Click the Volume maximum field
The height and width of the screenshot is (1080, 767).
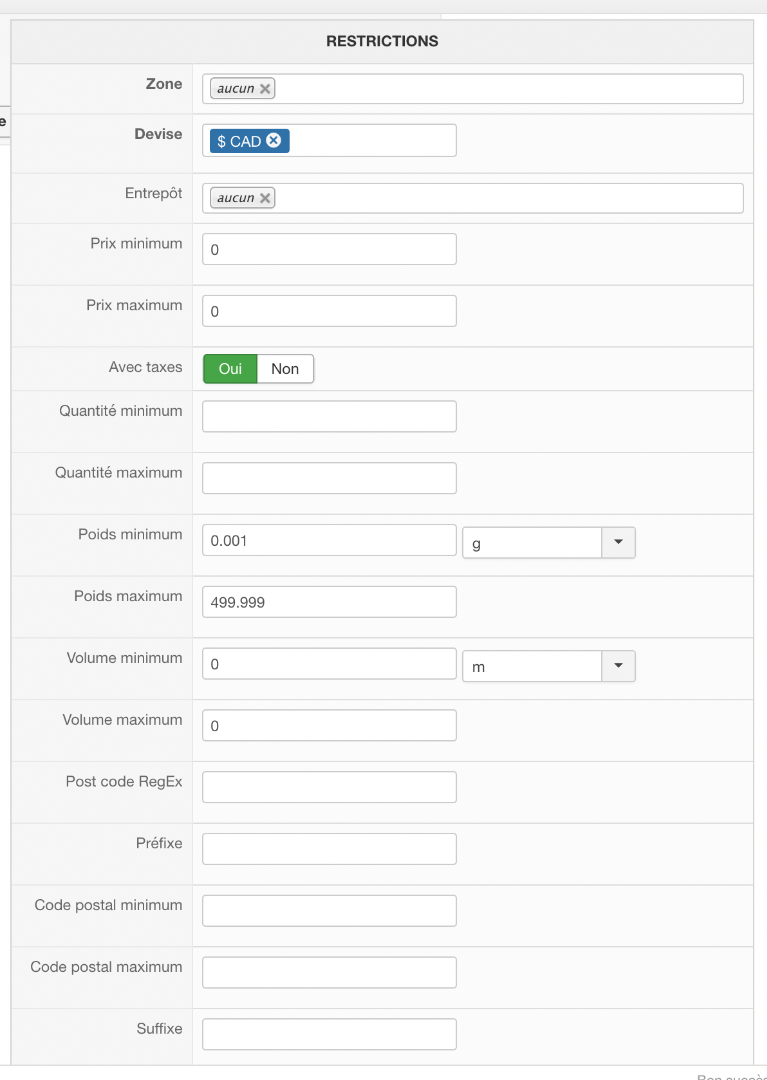329,725
